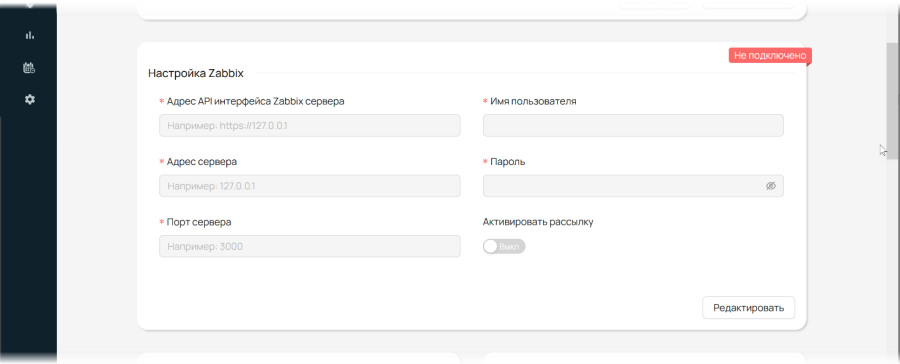
Task: Focus the Адрес API интерфейса Zabbix field
Action: click(309, 125)
